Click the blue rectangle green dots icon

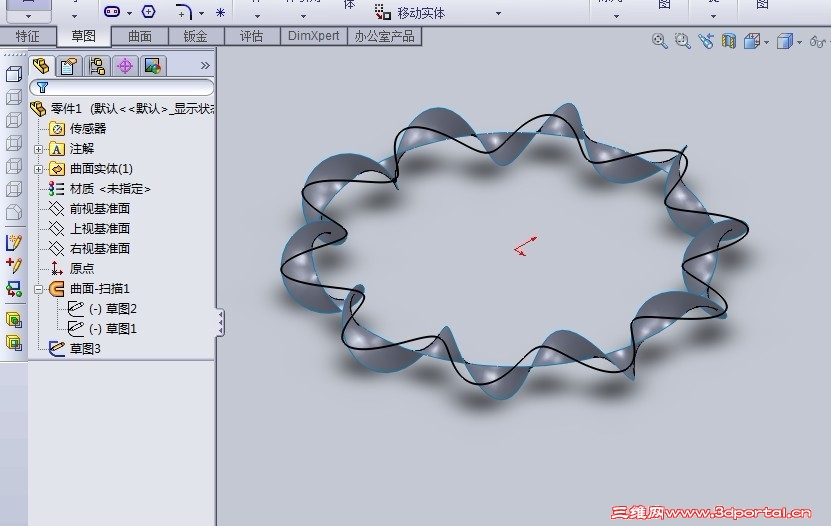(x=14, y=289)
